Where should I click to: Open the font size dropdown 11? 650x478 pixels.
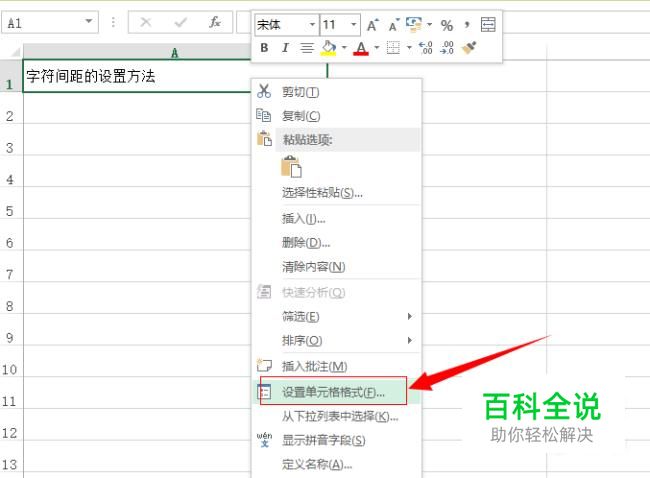coord(353,25)
